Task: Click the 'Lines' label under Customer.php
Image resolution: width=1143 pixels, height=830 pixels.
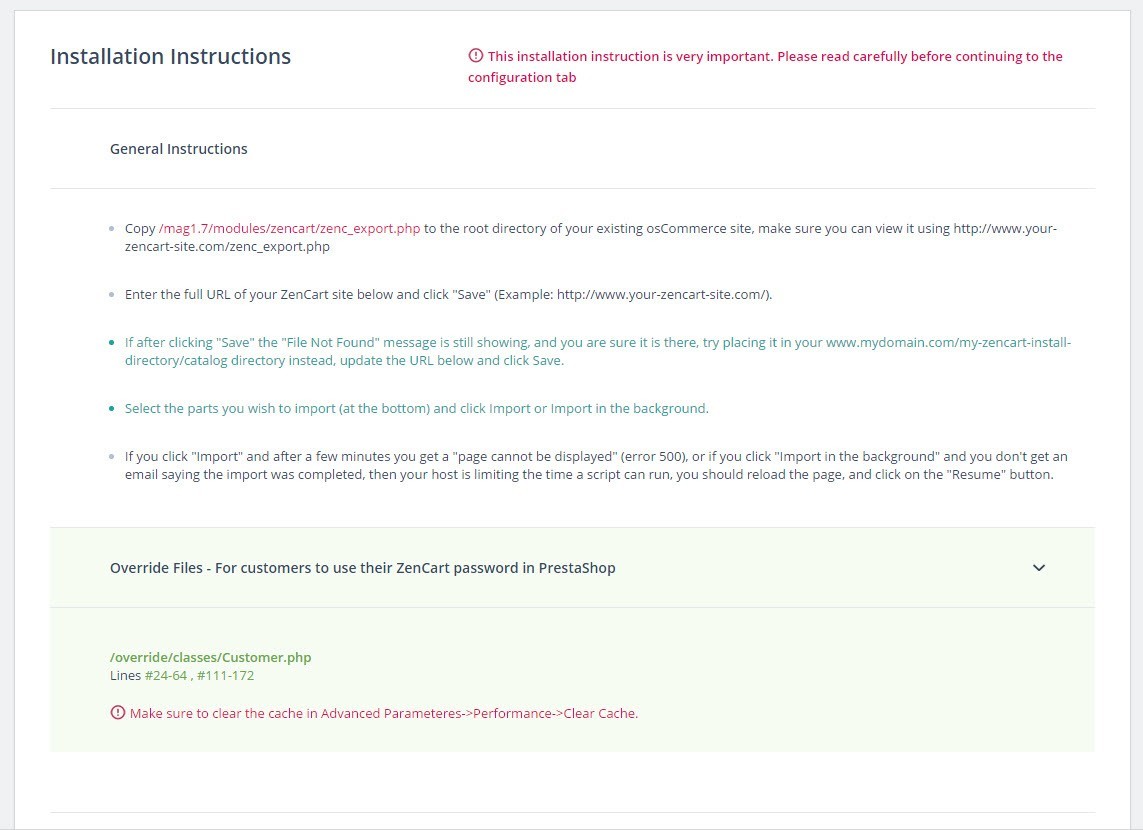Action: 125,676
